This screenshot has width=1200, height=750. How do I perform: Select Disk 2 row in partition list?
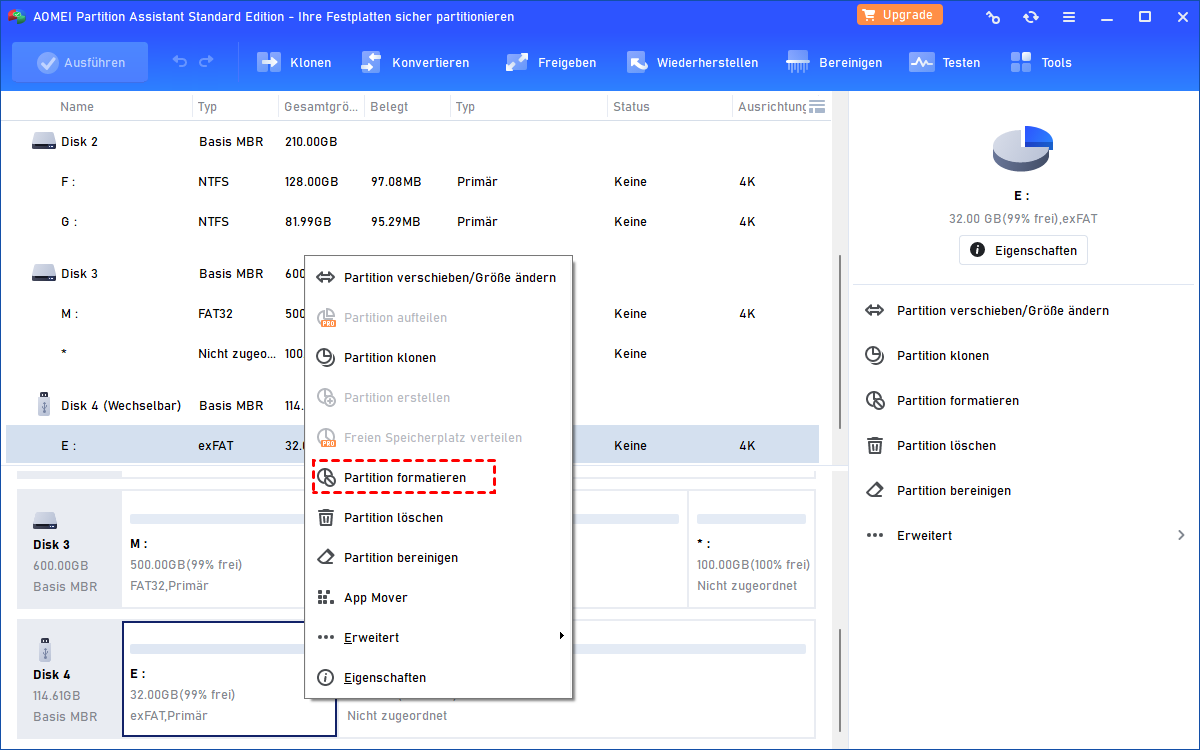pos(412,142)
